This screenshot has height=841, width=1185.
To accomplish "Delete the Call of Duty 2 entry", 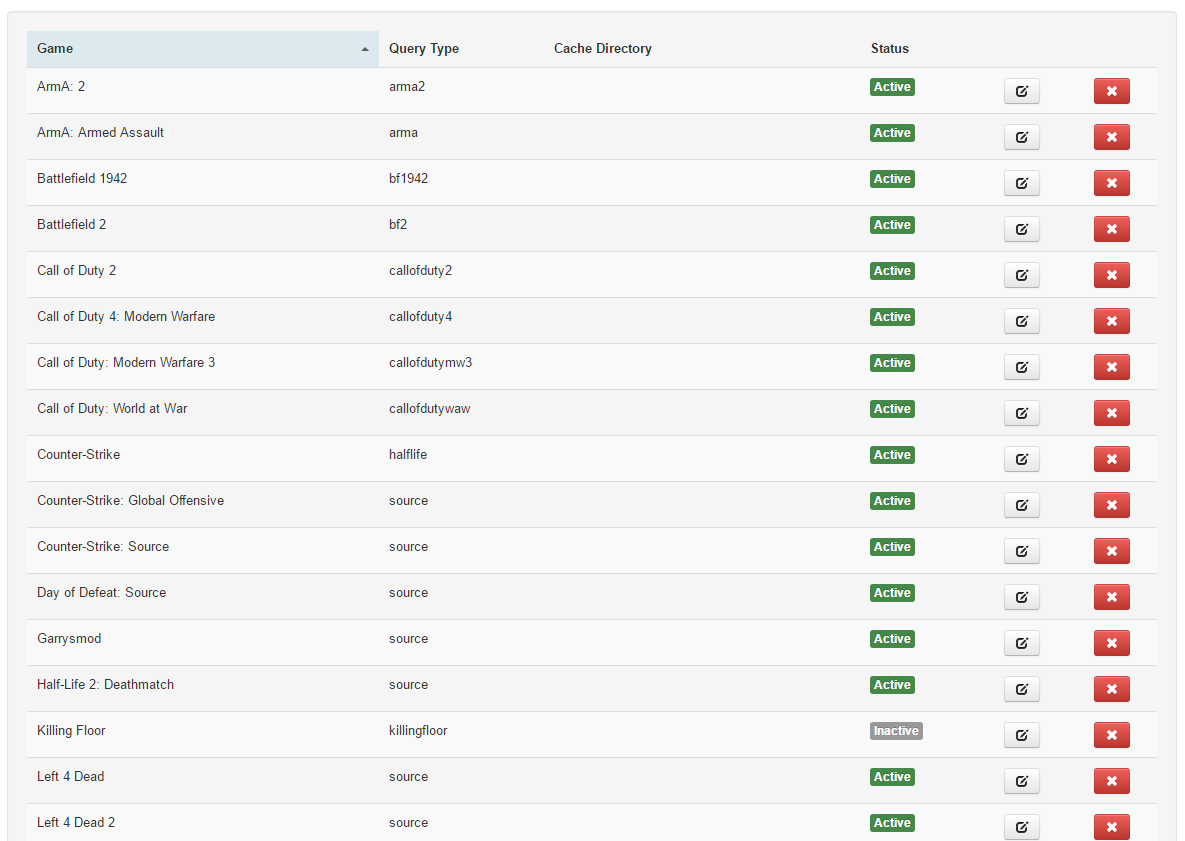I will tap(1112, 276).
